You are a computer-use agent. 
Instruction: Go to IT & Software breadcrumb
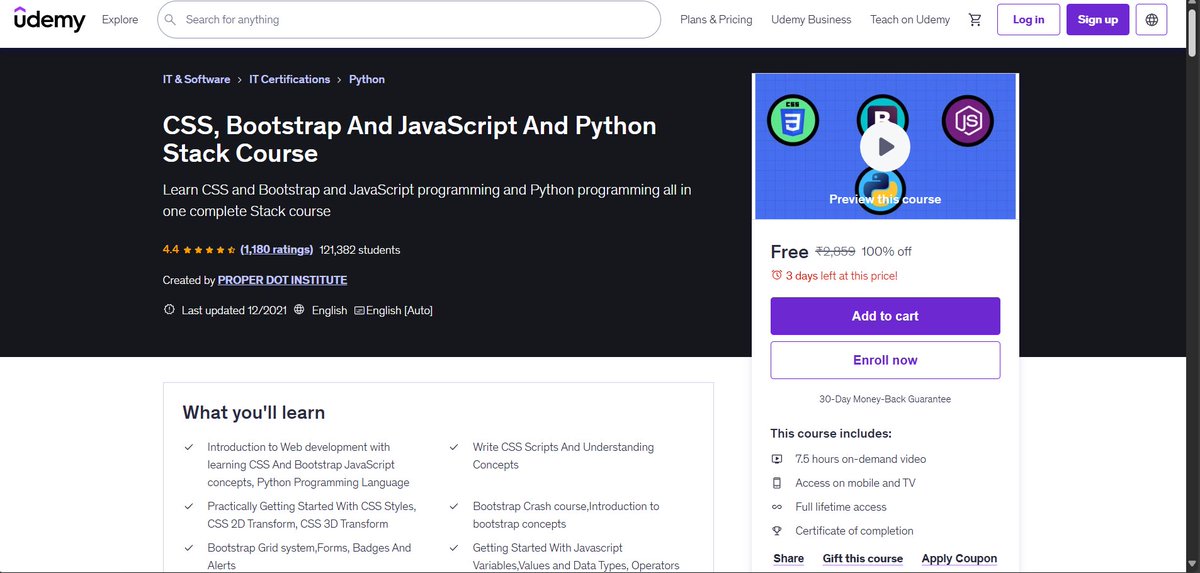(x=196, y=79)
